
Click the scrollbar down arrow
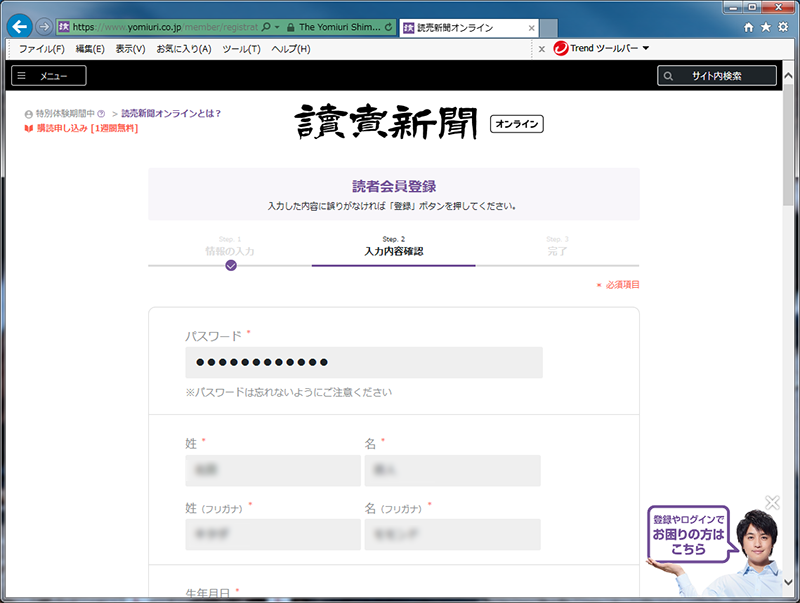pyautogui.click(x=788, y=582)
